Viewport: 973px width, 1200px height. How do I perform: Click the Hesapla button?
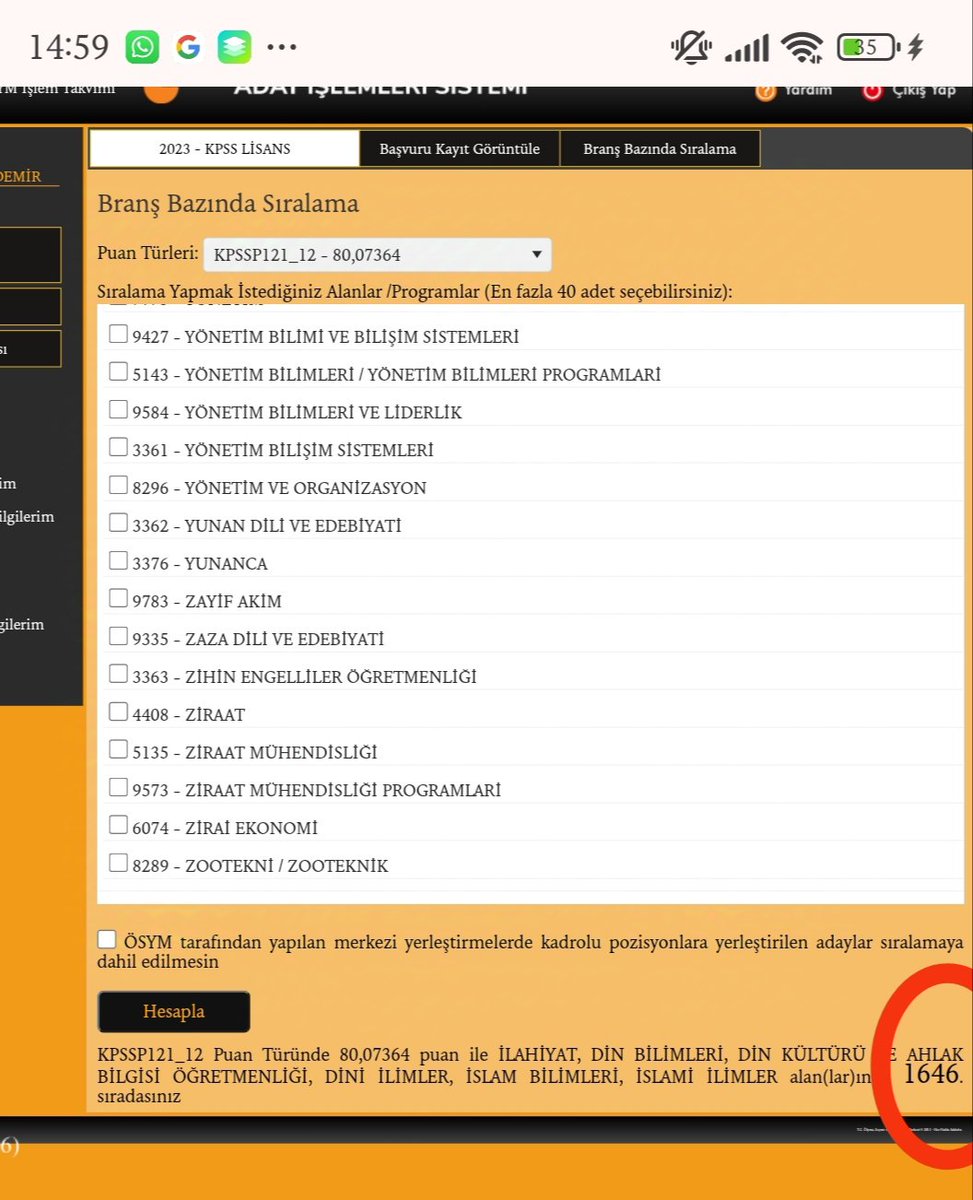[173, 1011]
